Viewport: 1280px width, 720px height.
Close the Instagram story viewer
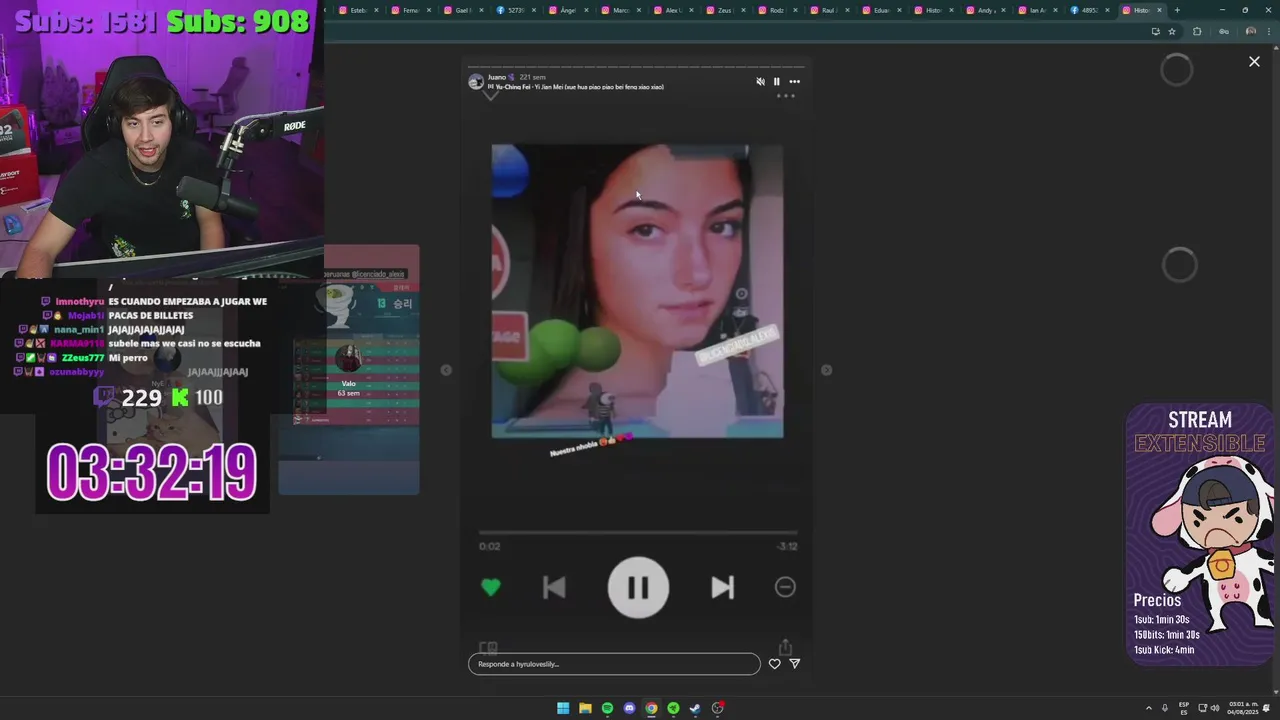(1254, 62)
